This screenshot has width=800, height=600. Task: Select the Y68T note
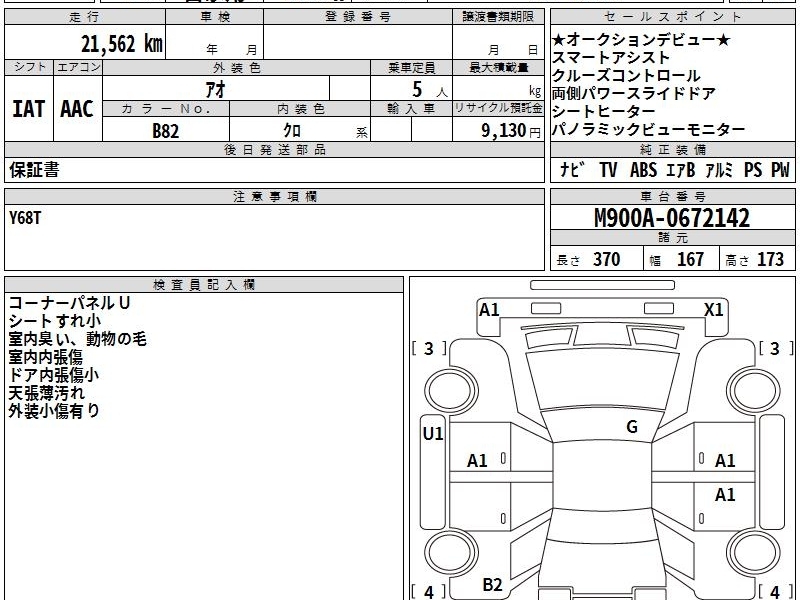click(25, 218)
